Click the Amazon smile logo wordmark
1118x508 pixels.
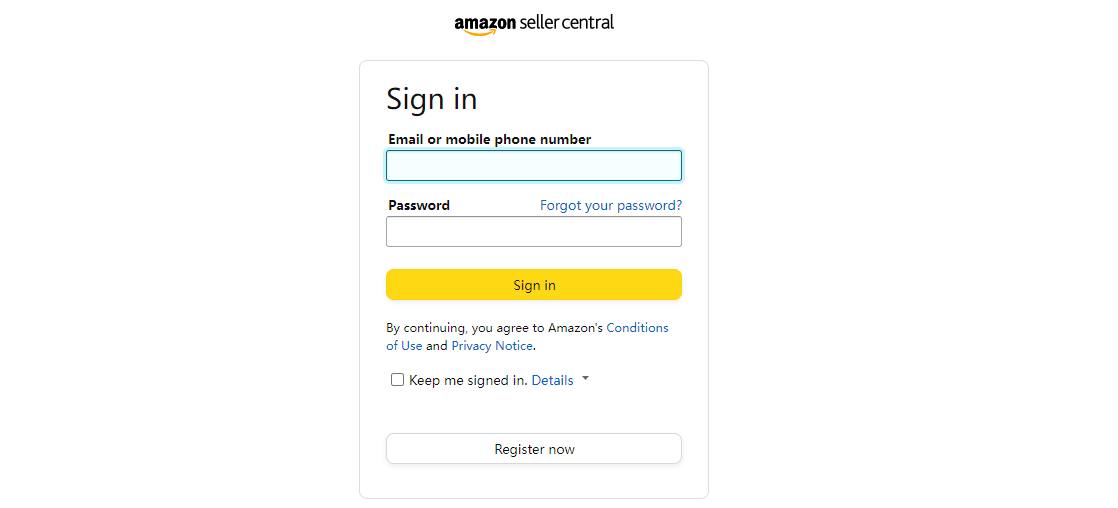click(486, 24)
